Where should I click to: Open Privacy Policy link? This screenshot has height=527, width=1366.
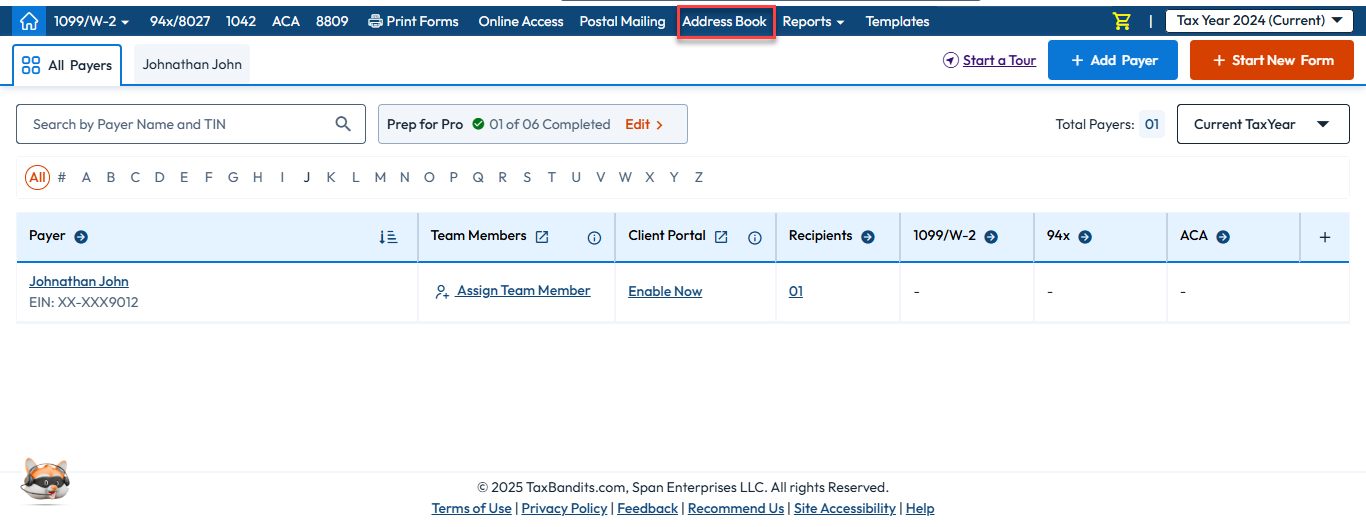point(564,508)
